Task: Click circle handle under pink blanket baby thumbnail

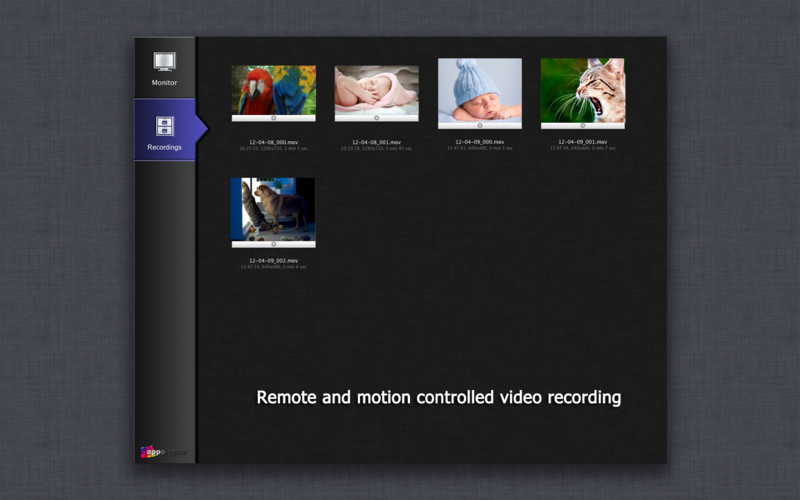Action: (376, 118)
